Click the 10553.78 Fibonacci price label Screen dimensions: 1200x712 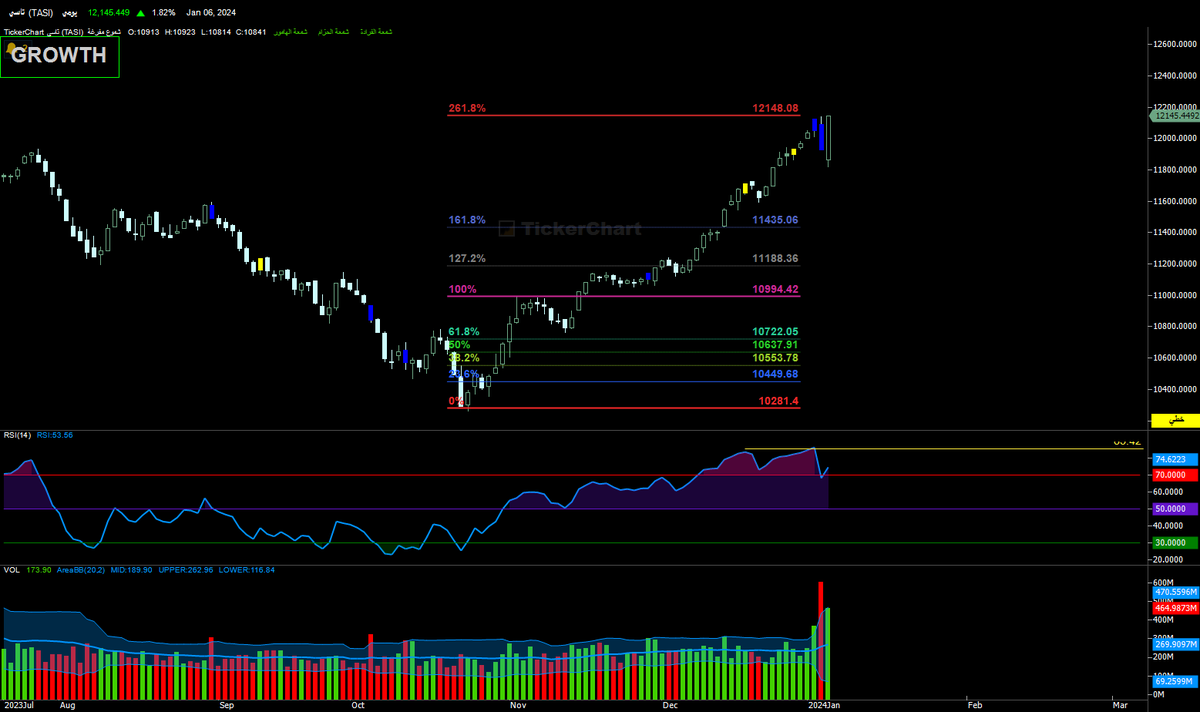(x=776, y=358)
